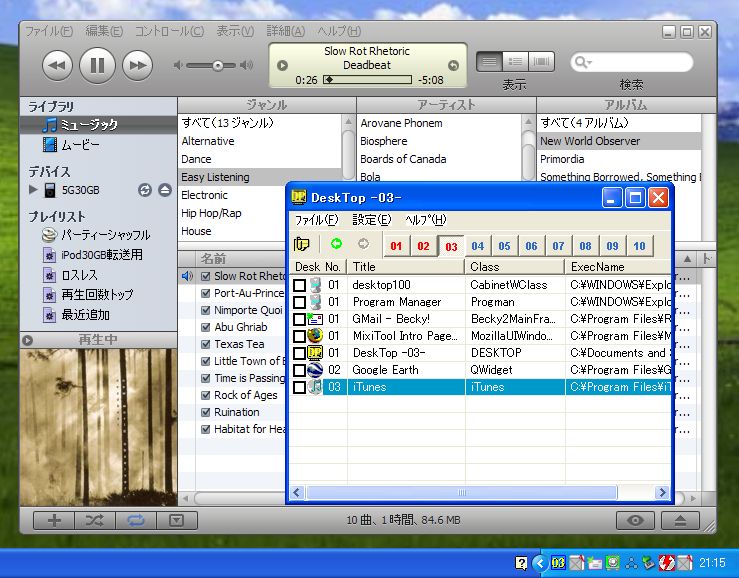
Task: Click the previous track rewind button
Action: tap(57, 65)
